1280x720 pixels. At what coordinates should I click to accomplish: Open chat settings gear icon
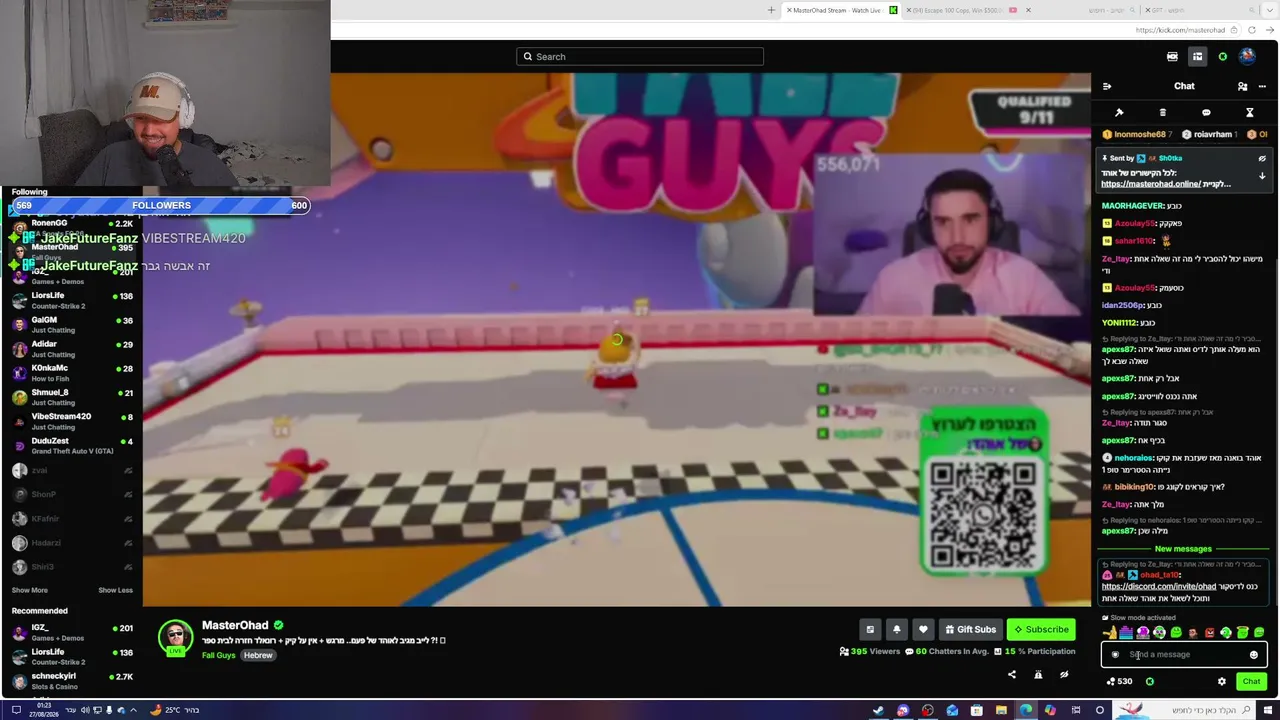click(x=1221, y=682)
